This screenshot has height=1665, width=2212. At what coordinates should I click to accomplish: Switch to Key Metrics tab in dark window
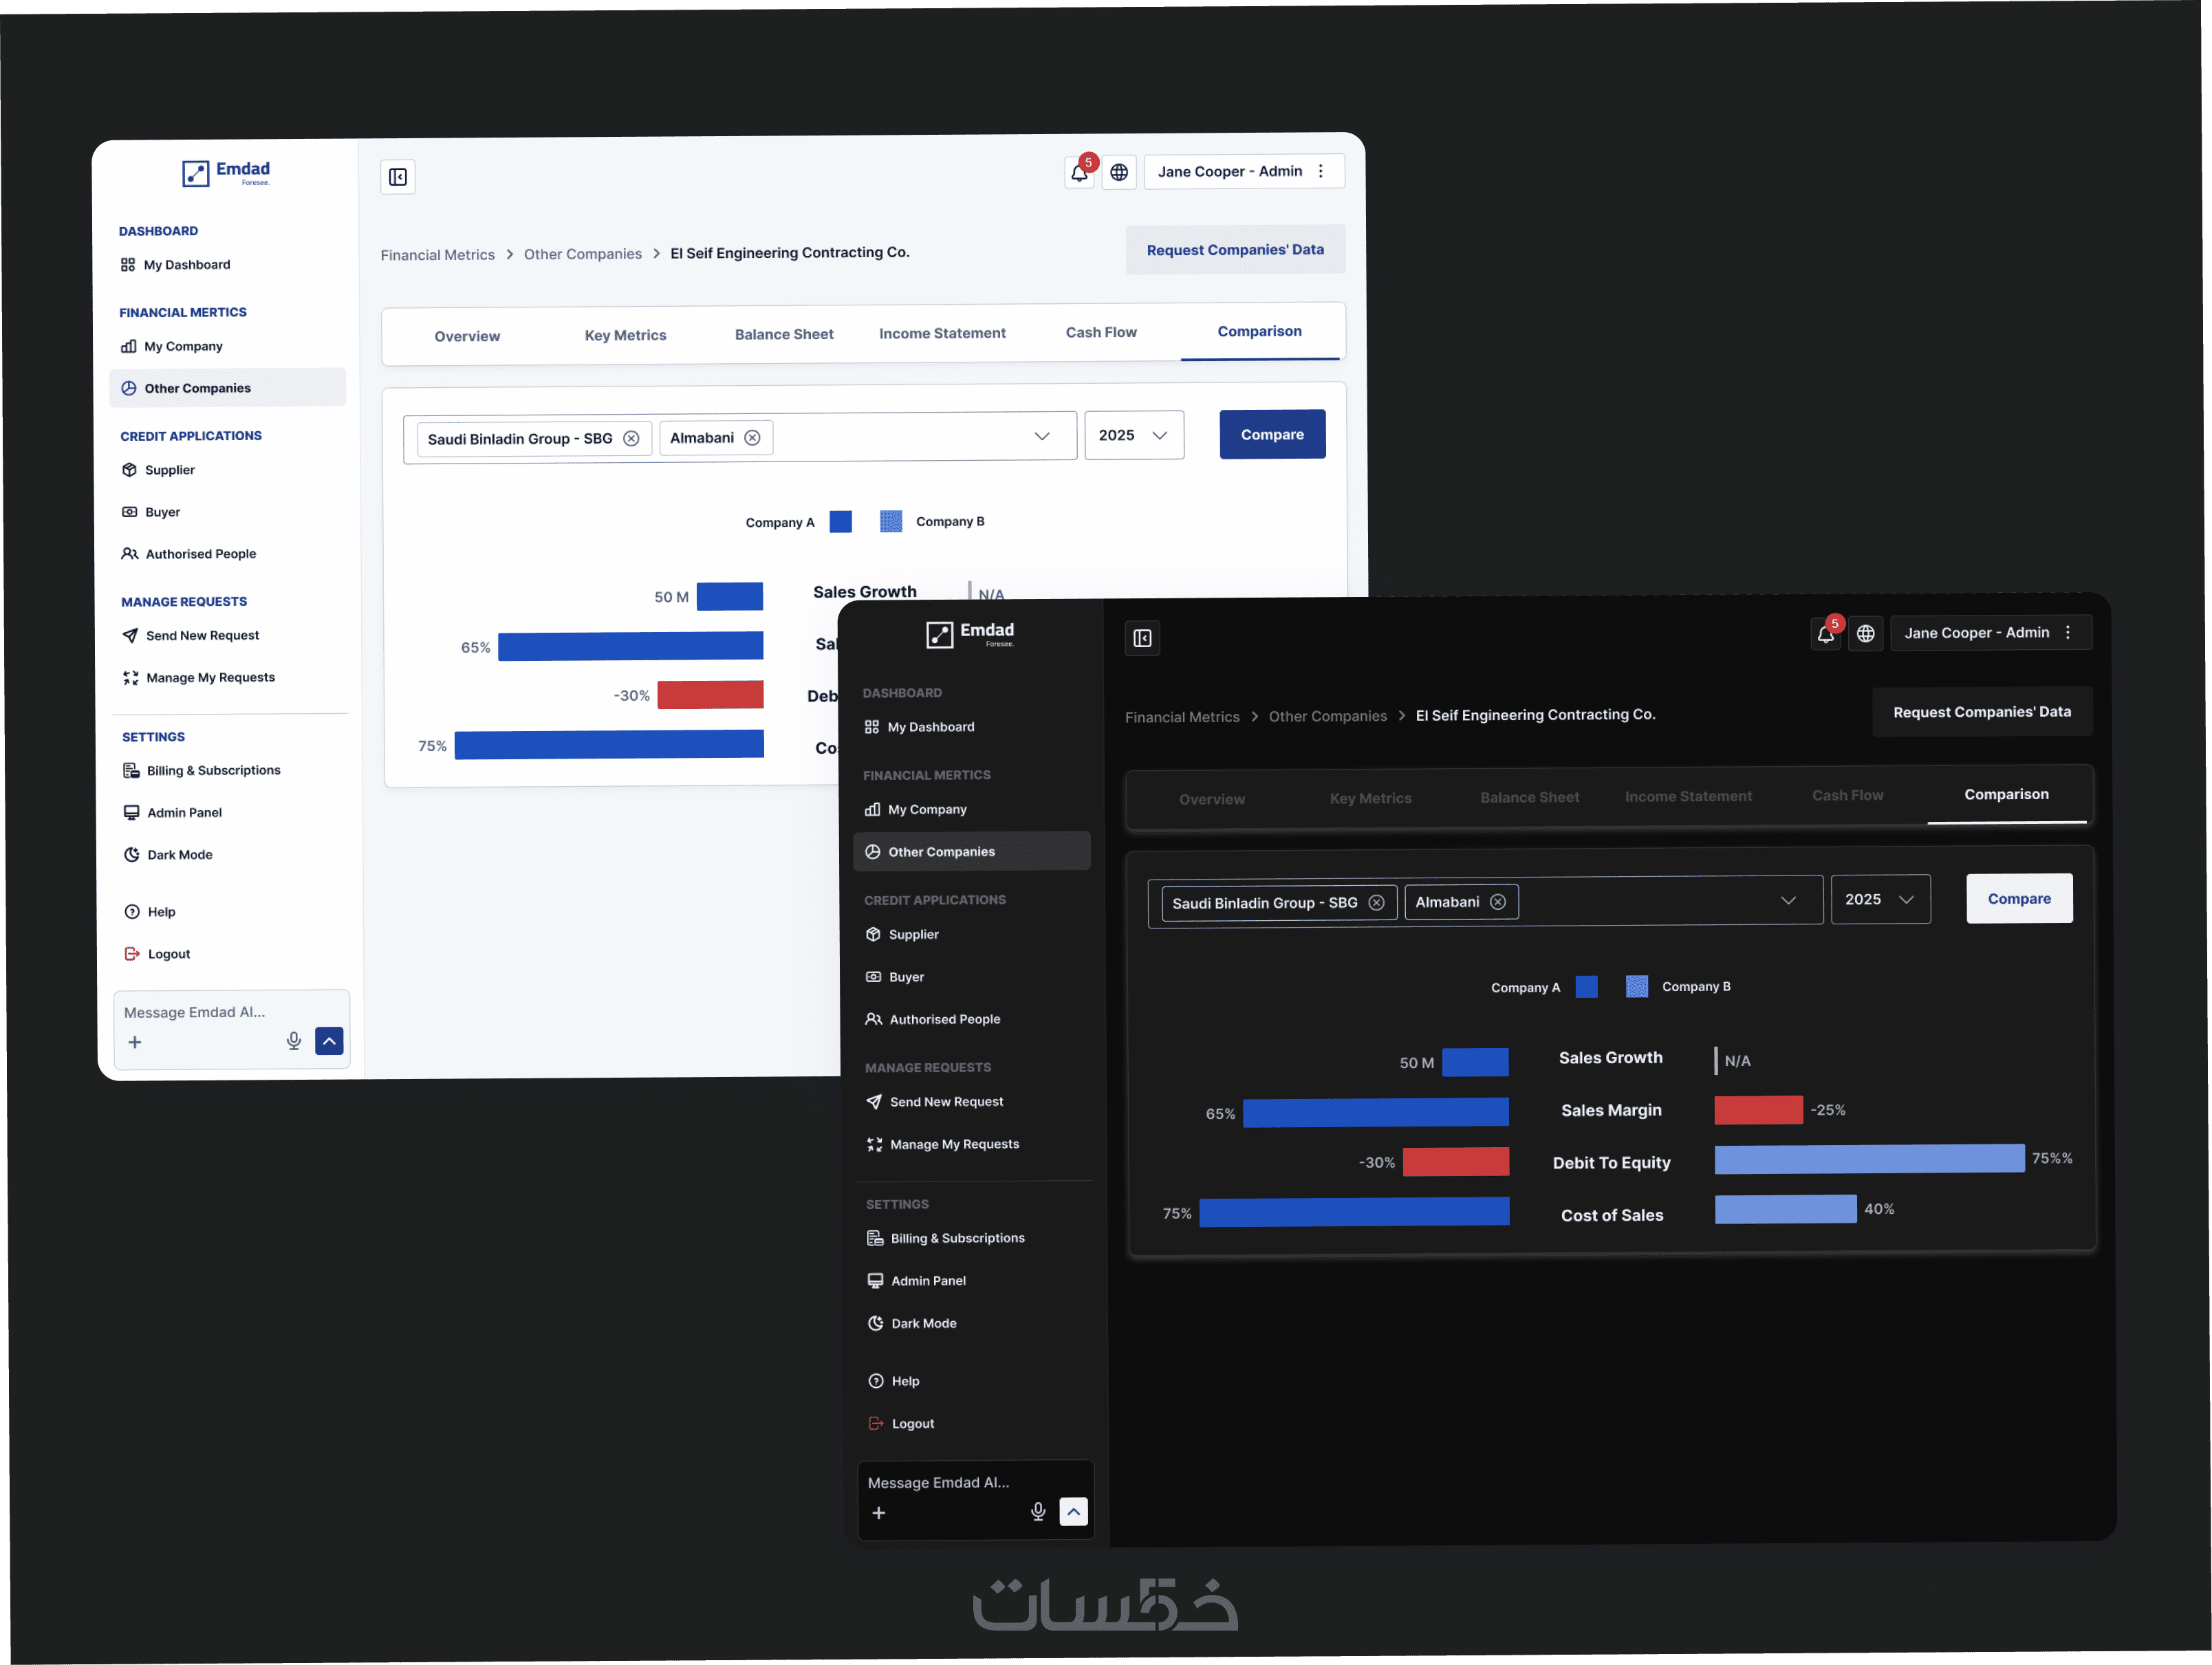1370,798
